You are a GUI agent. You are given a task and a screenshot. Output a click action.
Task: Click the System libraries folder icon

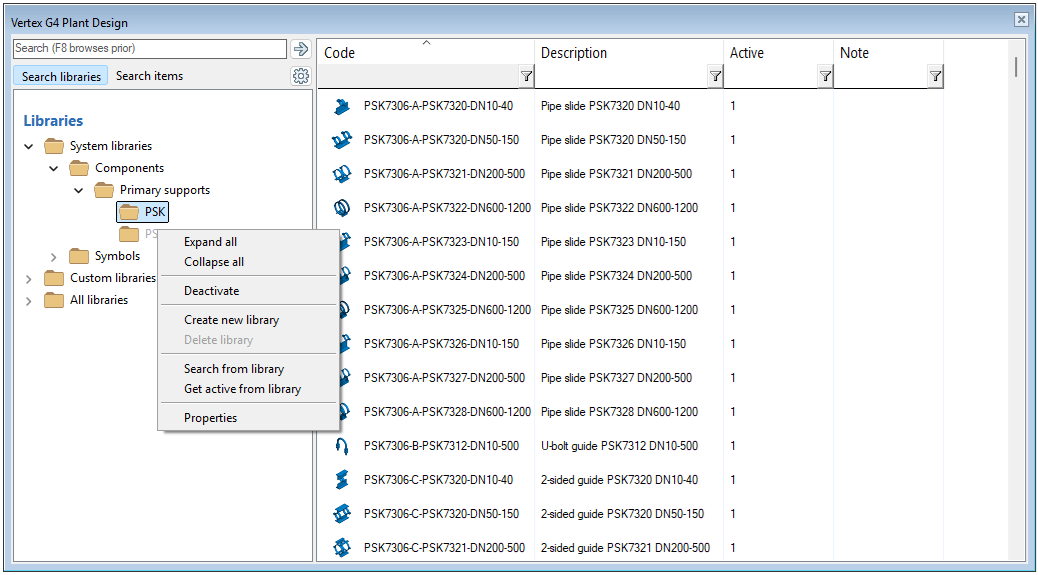[54, 146]
